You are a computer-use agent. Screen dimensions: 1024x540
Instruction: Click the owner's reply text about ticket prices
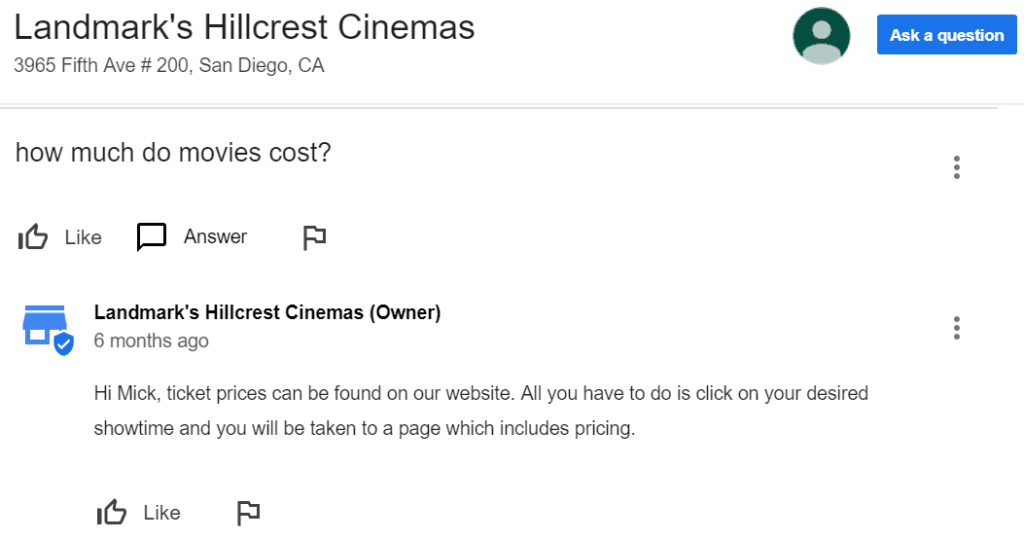(x=480, y=411)
